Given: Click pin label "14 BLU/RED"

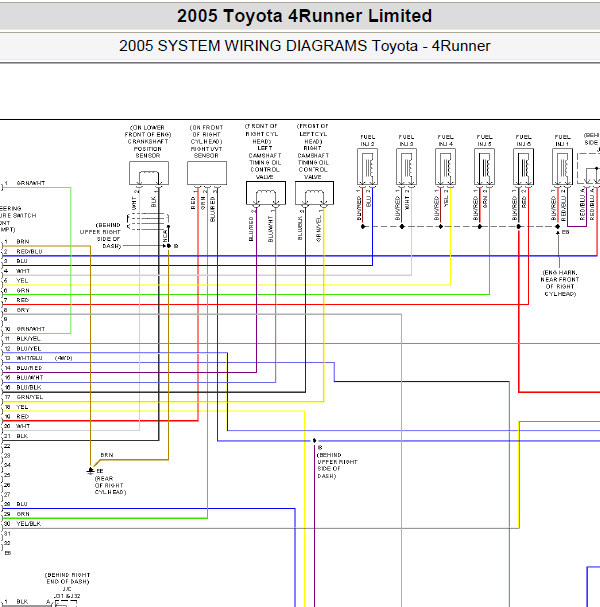Looking at the screenshot, I should (x=24, y=368).
